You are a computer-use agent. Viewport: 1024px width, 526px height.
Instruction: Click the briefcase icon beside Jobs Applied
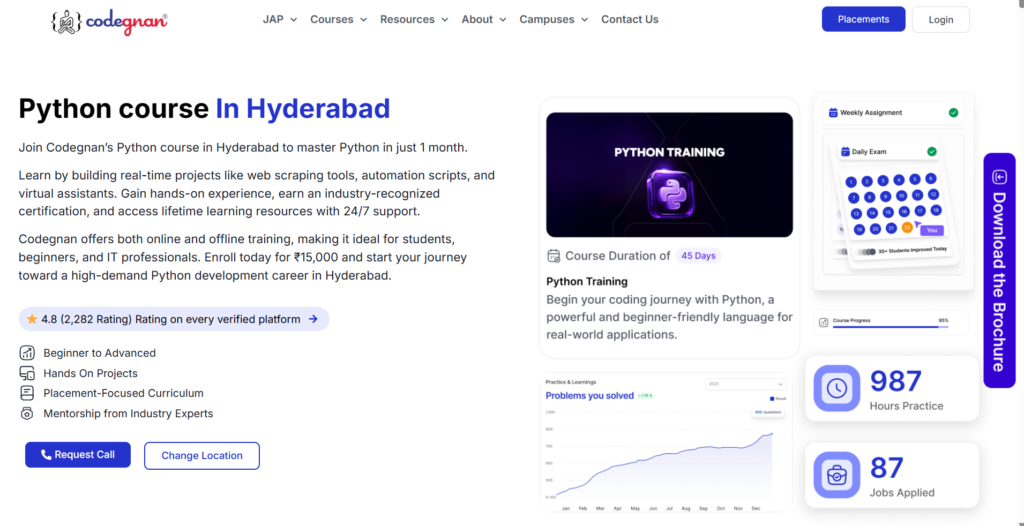coord(836,475)
